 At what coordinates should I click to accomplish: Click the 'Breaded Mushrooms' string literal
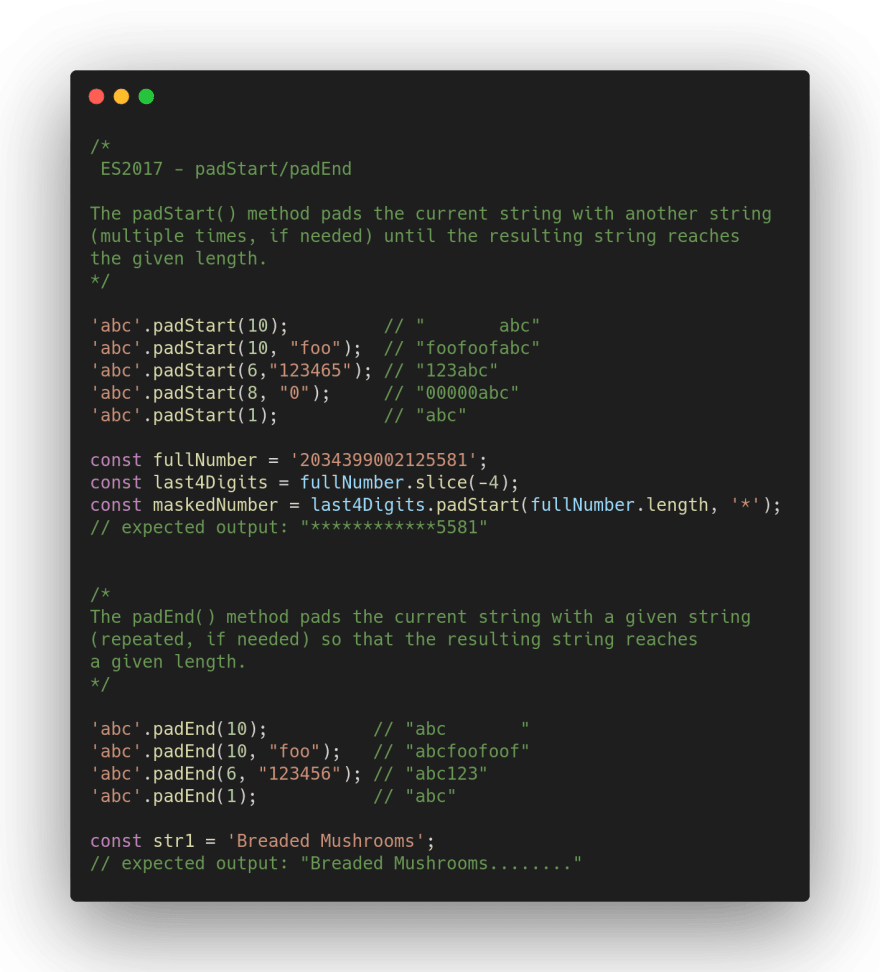(325, 841)
